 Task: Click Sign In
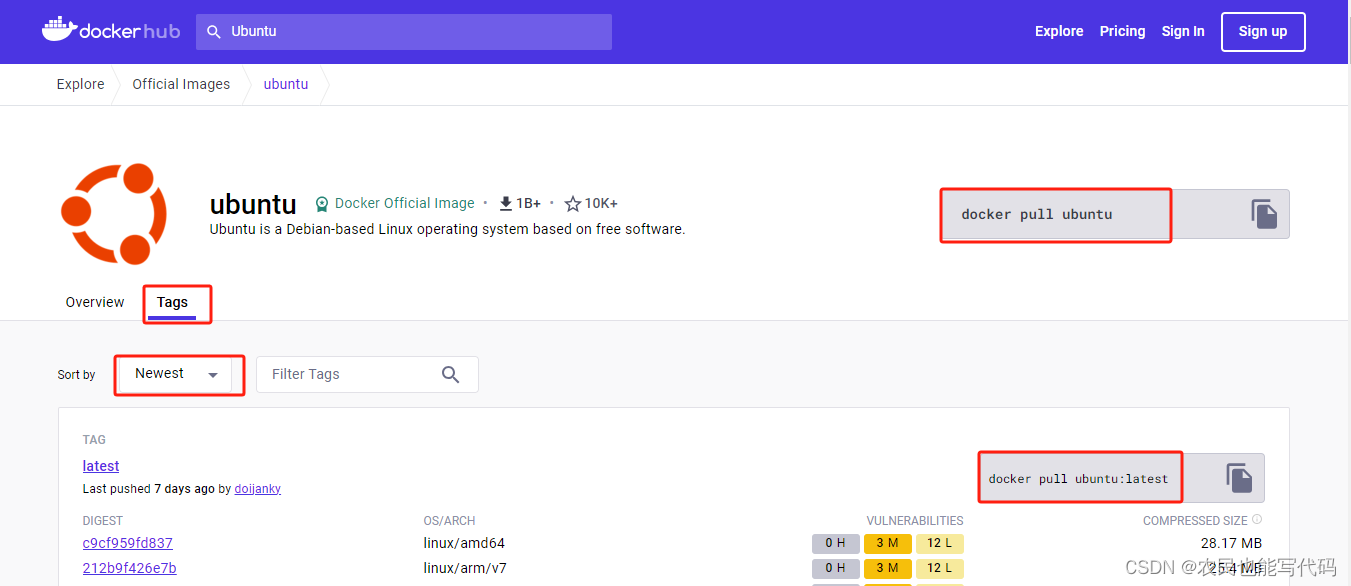1182,31
